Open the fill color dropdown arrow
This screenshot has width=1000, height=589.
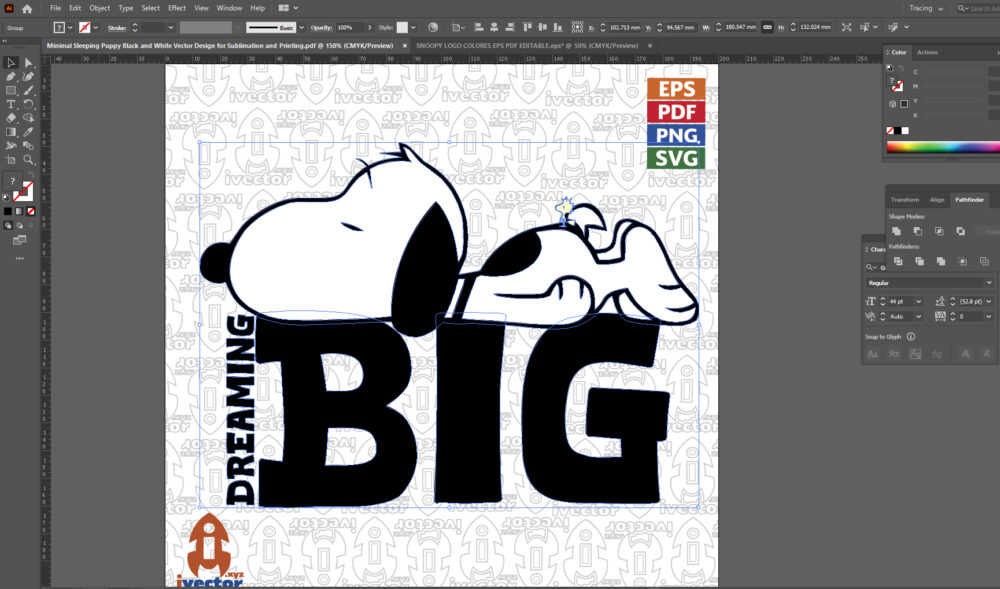pyautogui.click(x=70, y=27)
